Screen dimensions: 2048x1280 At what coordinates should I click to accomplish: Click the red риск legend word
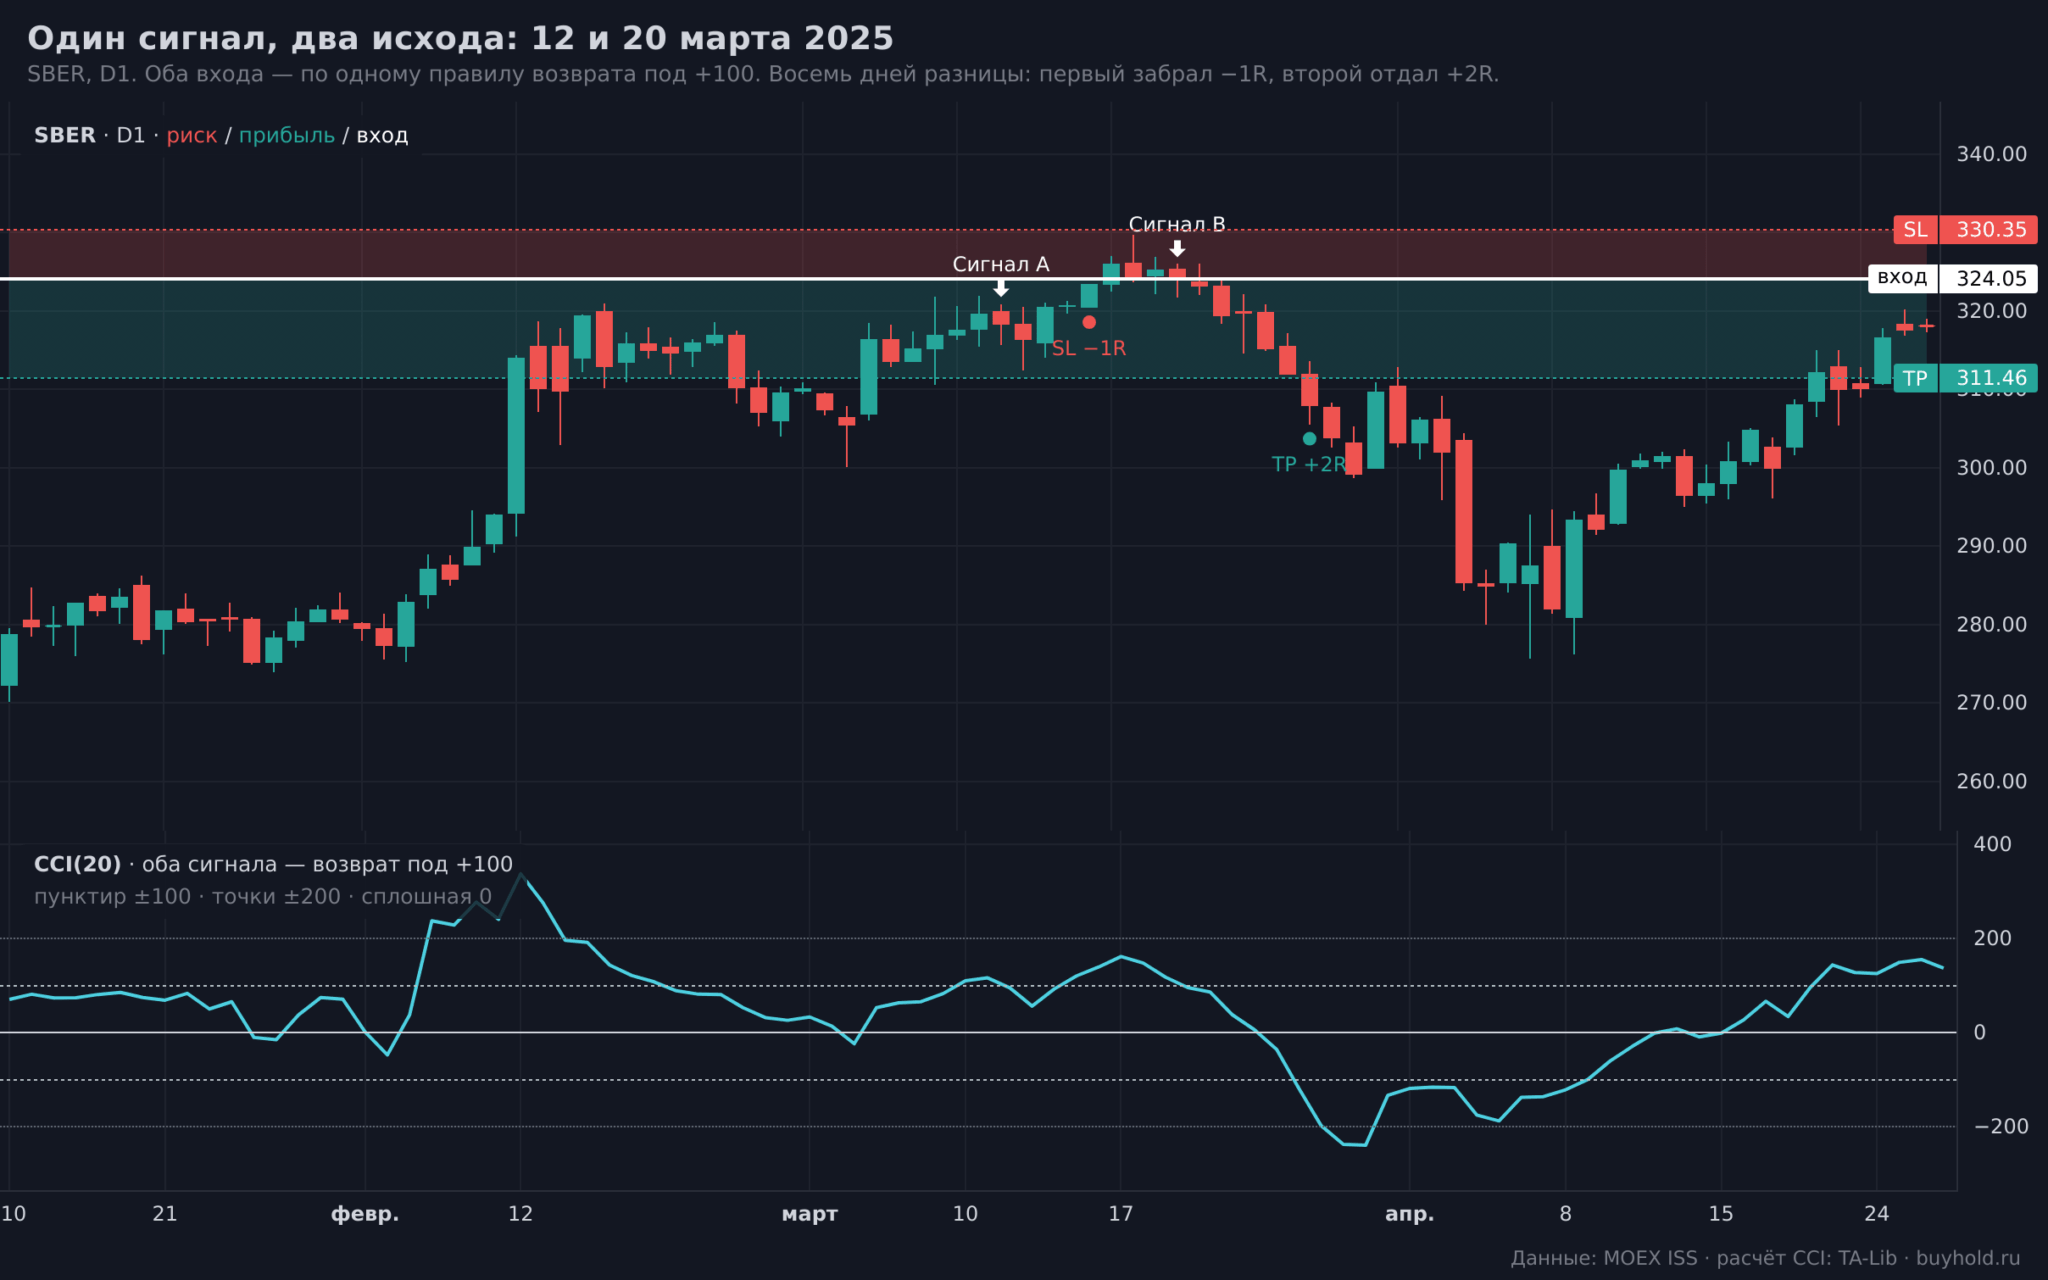point(191,135)
